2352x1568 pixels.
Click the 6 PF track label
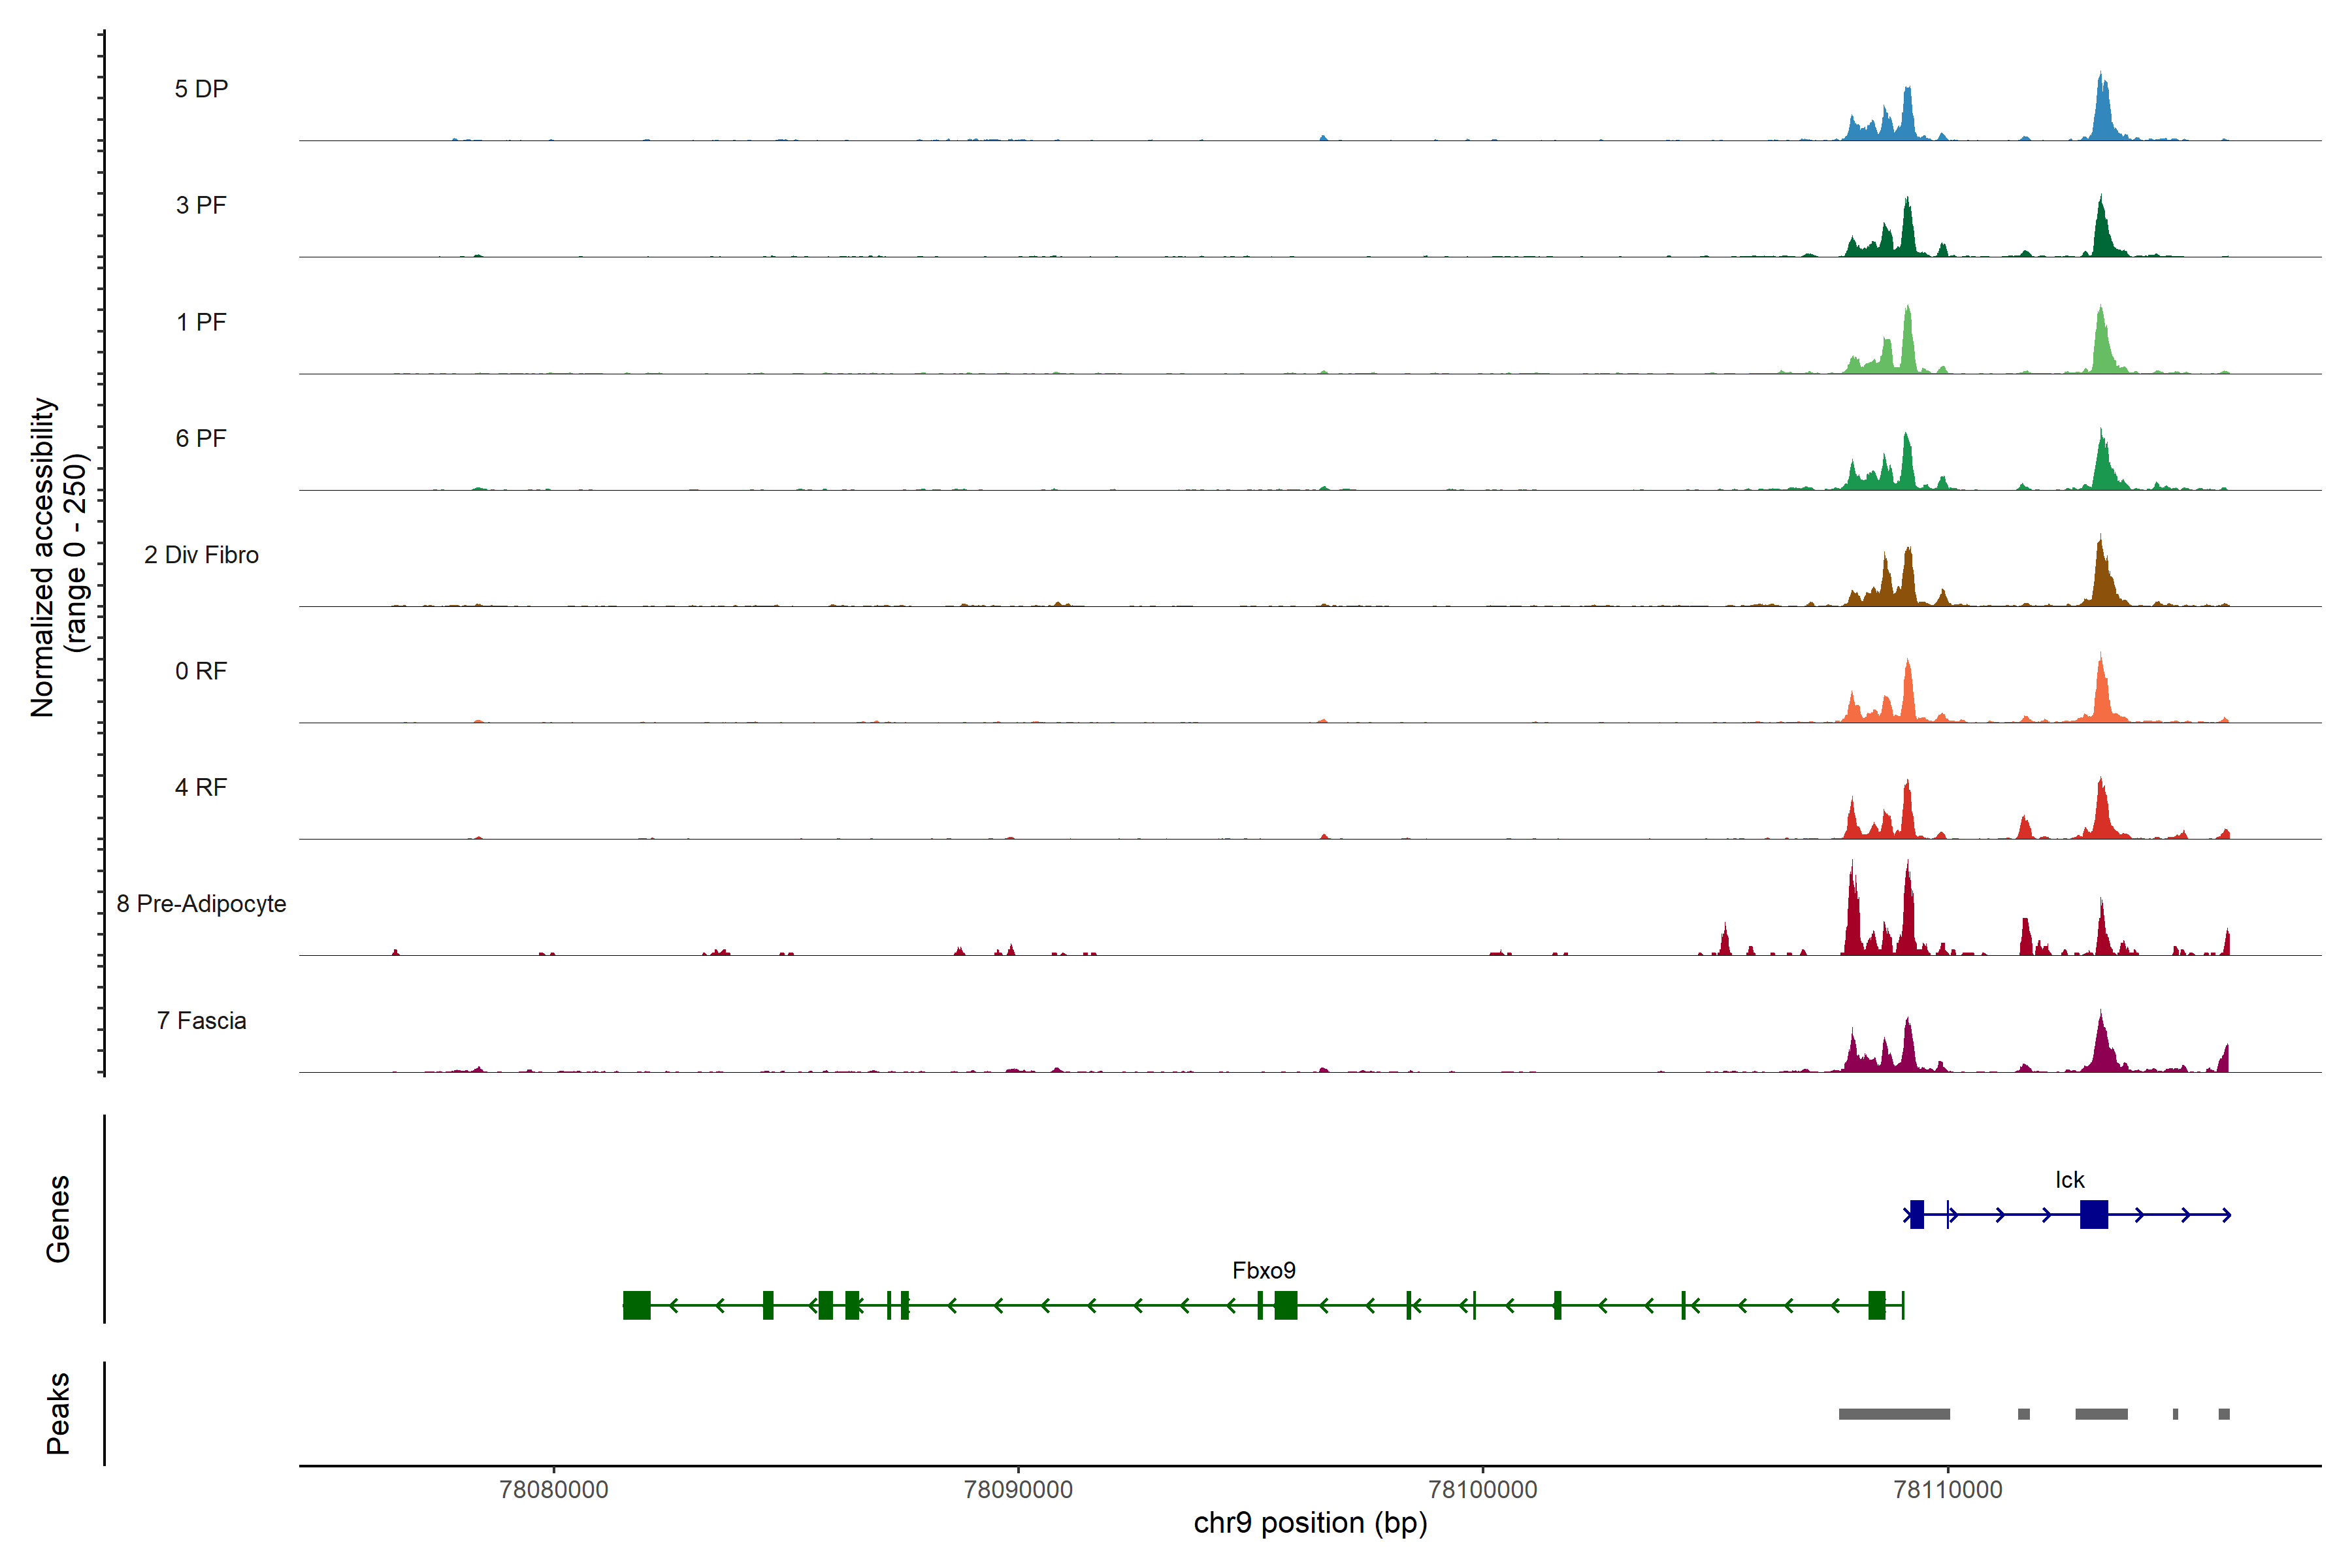(201, 439)
